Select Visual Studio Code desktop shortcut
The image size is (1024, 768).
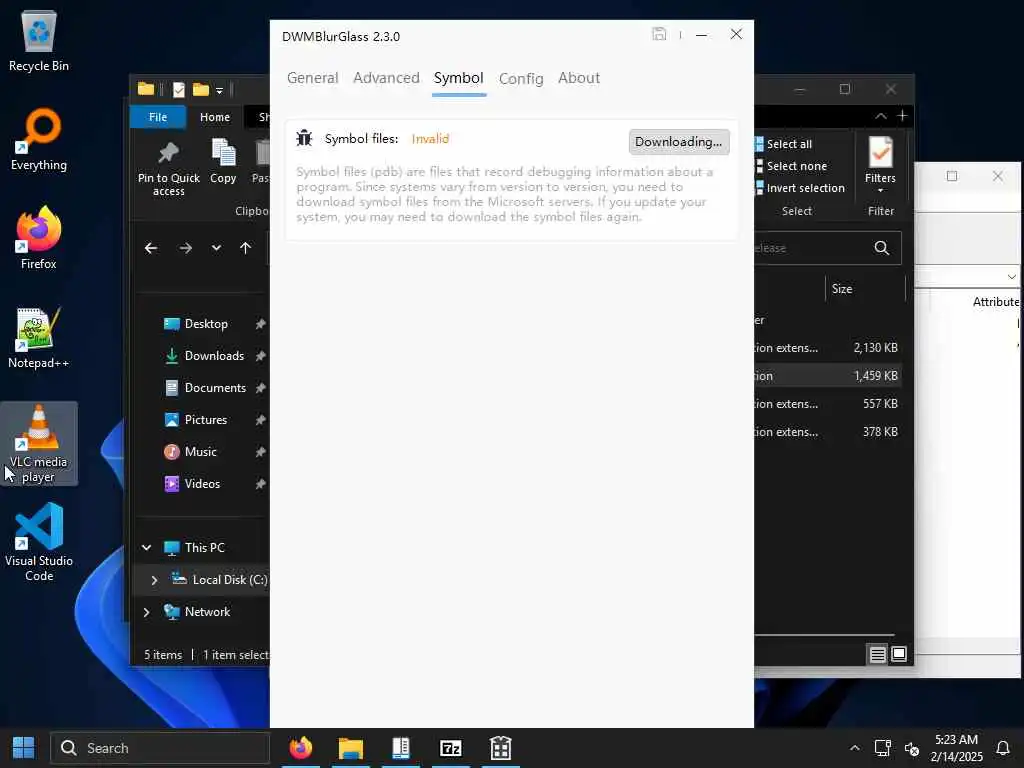(39, 542)
